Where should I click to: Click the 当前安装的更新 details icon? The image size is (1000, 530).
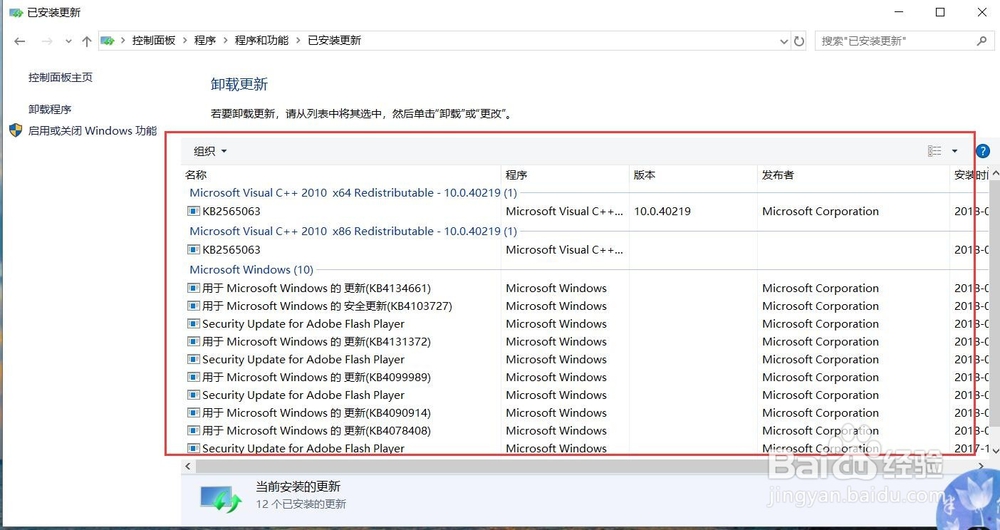tap(221, 499)
